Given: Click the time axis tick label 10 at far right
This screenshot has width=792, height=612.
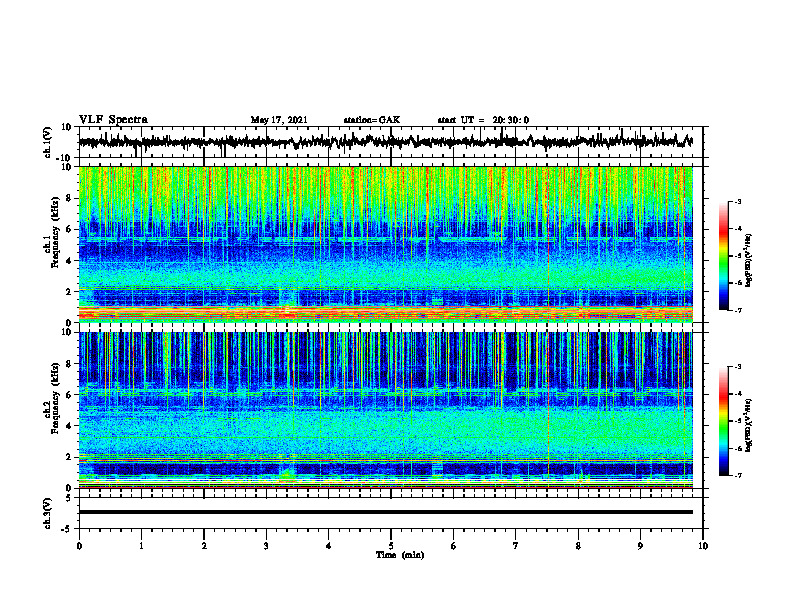Looking at the screenshot, I should [x=703, y=546].
